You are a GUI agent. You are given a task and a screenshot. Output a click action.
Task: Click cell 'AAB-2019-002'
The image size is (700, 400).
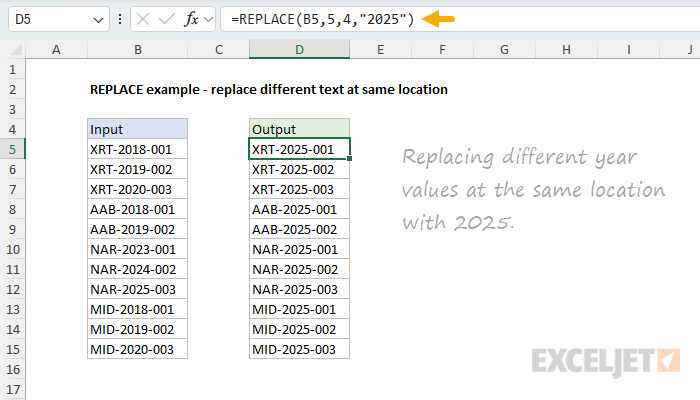point(138,229)
